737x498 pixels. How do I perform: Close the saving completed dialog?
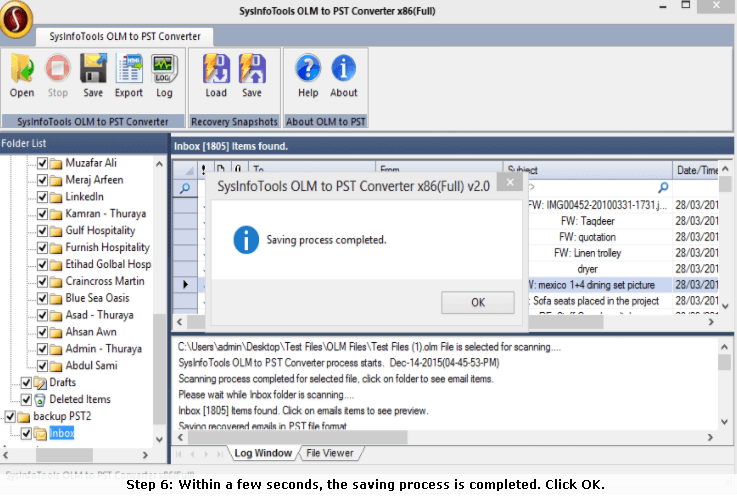(510, 182)
